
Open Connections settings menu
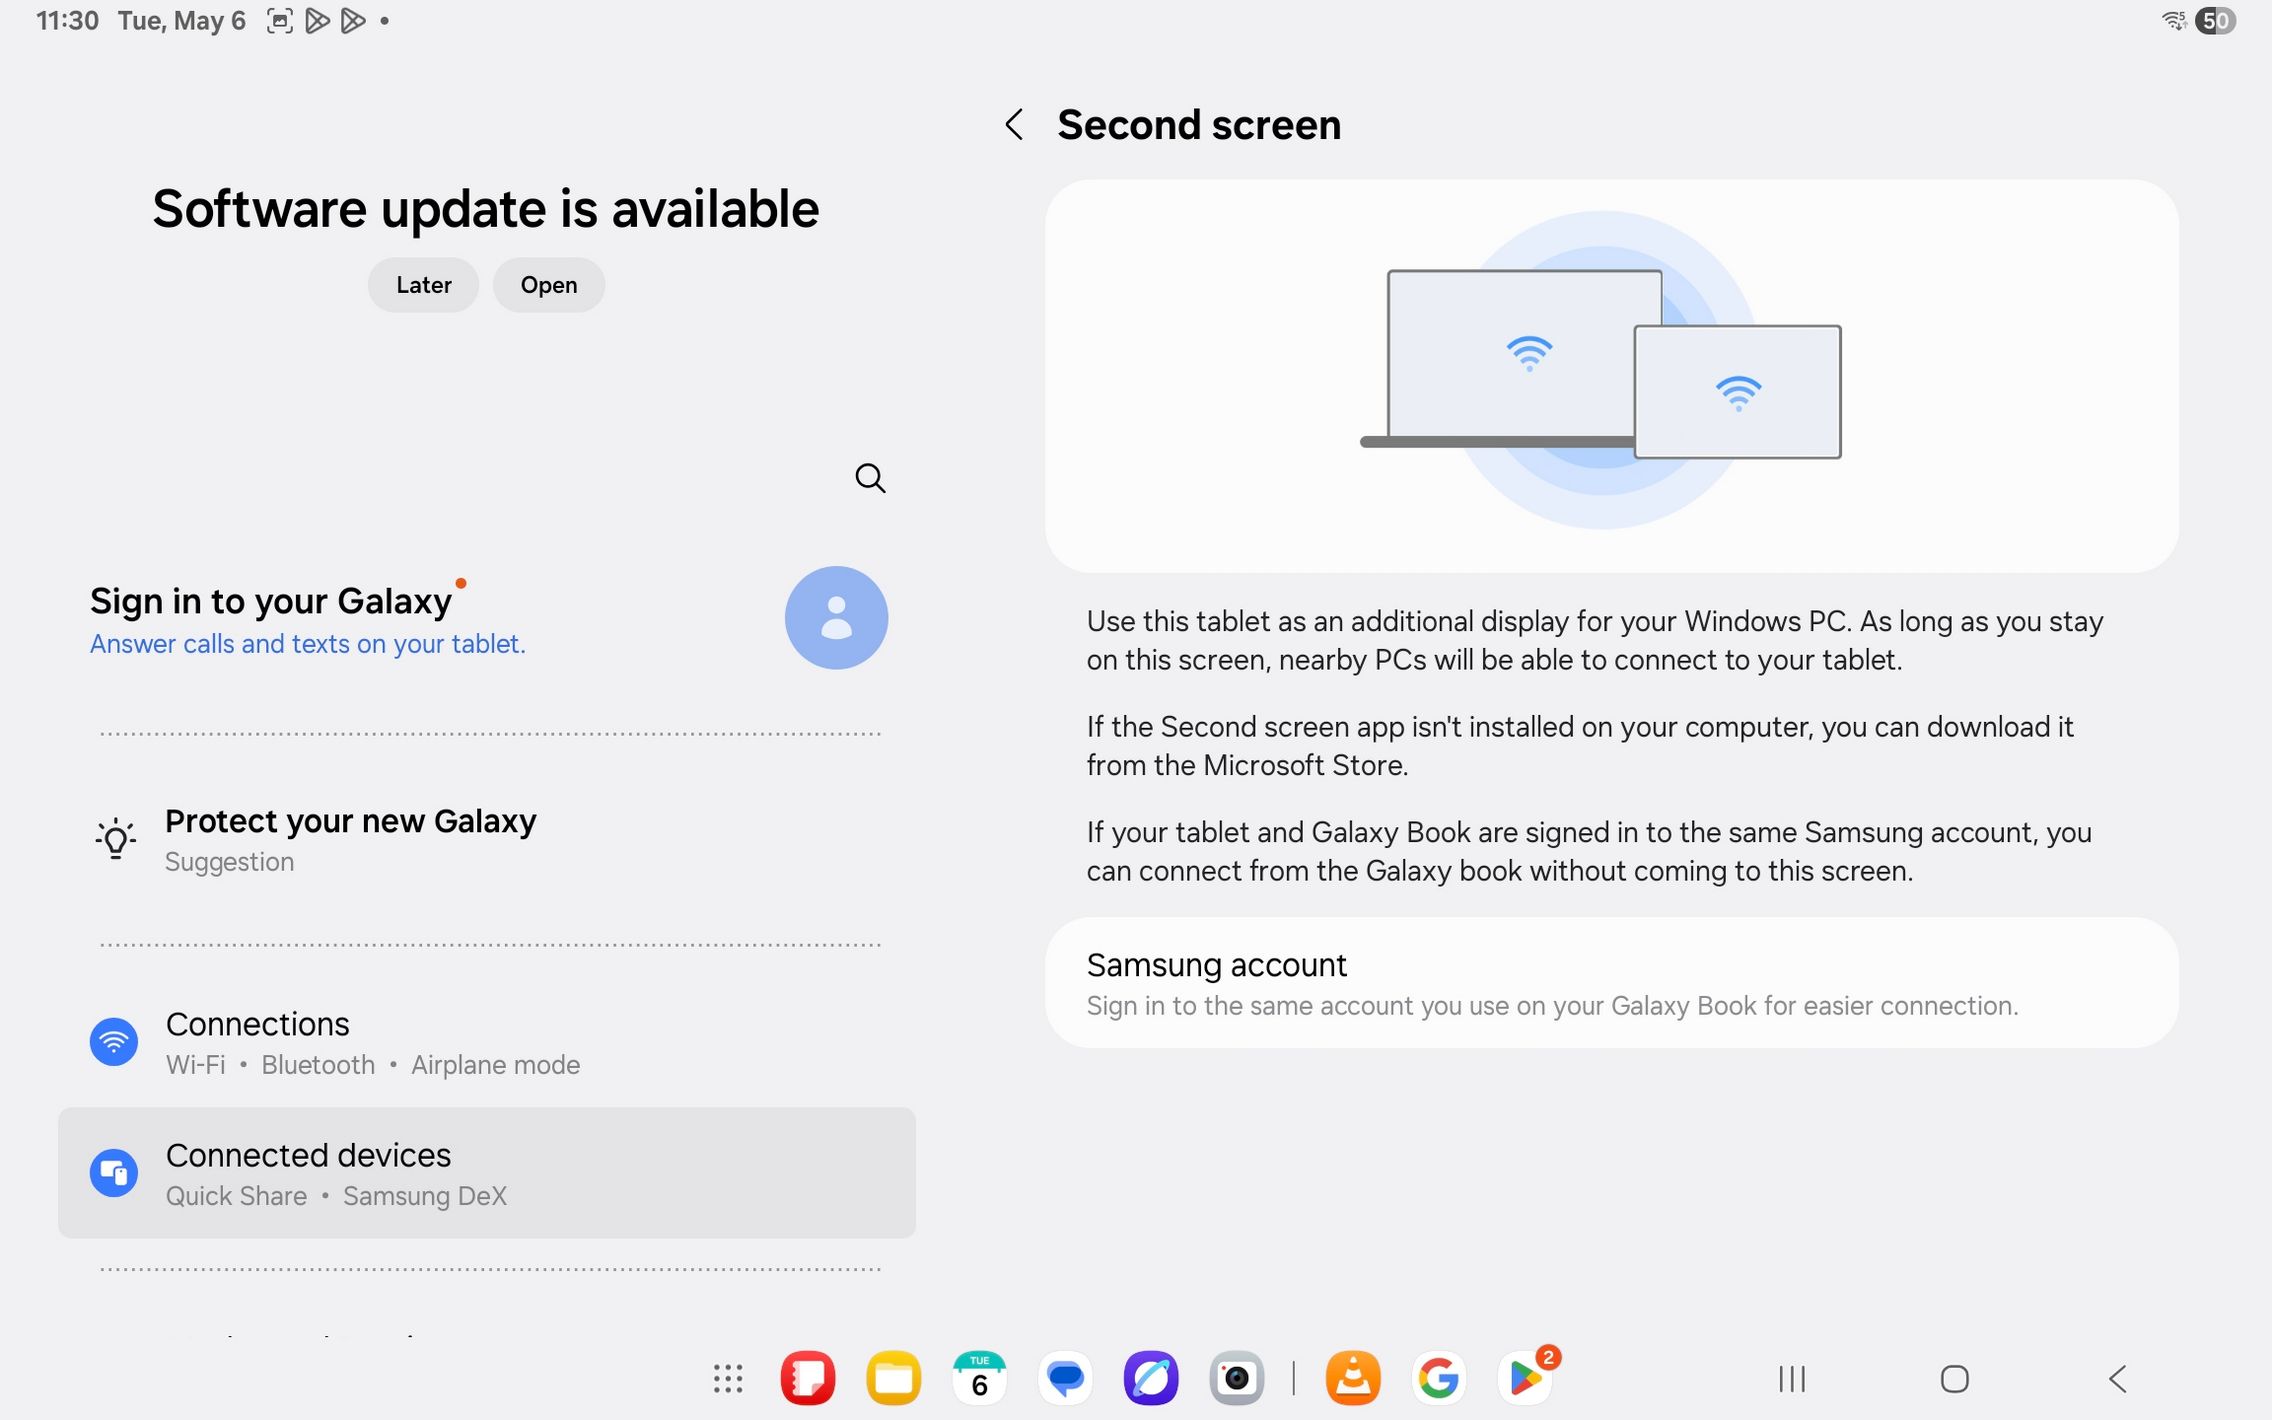coord(487,1042)
